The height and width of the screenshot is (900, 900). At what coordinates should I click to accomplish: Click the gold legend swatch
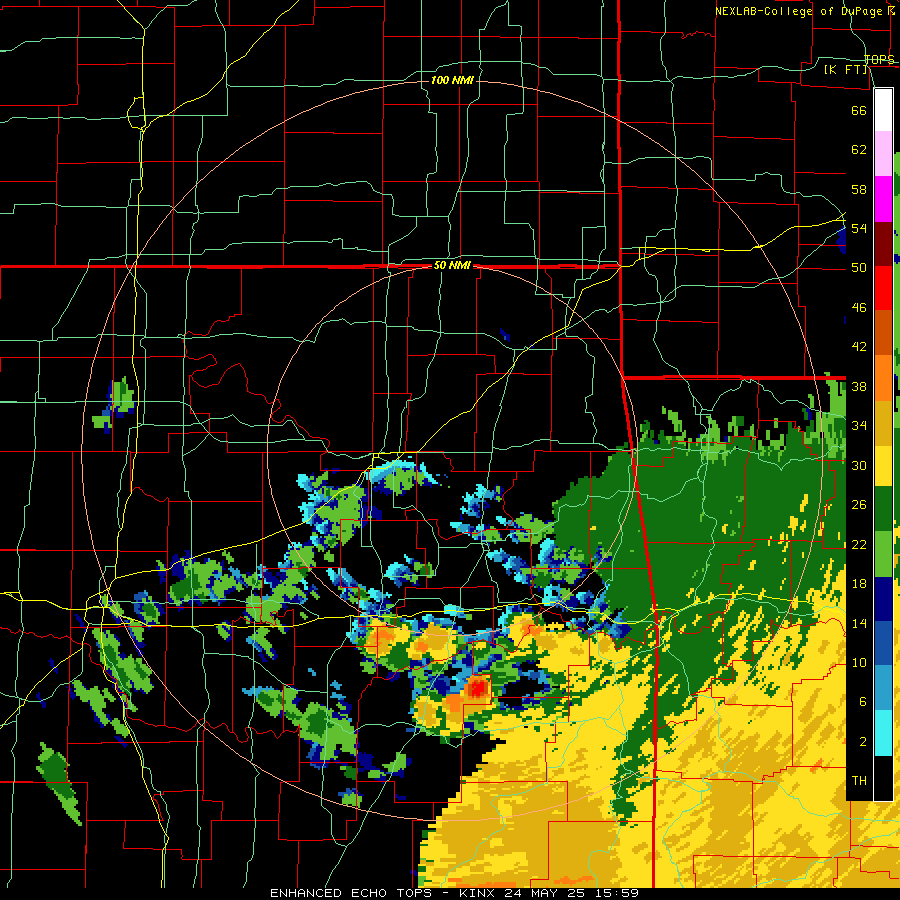pos(883,423)
